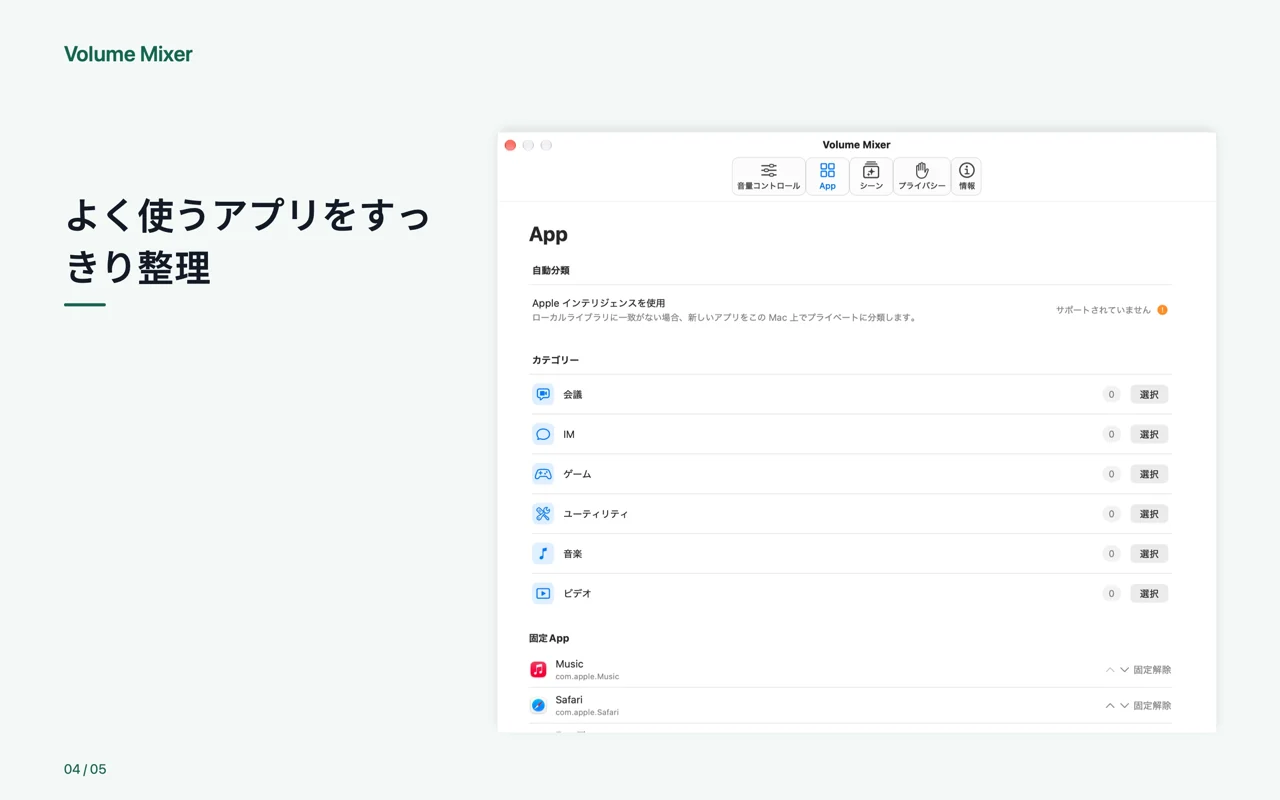Click the 0 count badge for 会議
This screenshot has width=1280, height=800.
click(1110, 394)
